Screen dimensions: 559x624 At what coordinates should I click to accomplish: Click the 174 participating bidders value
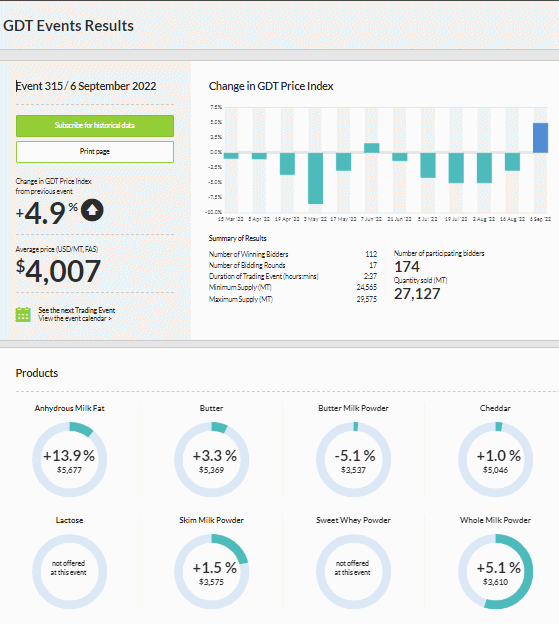pos(407,267)
